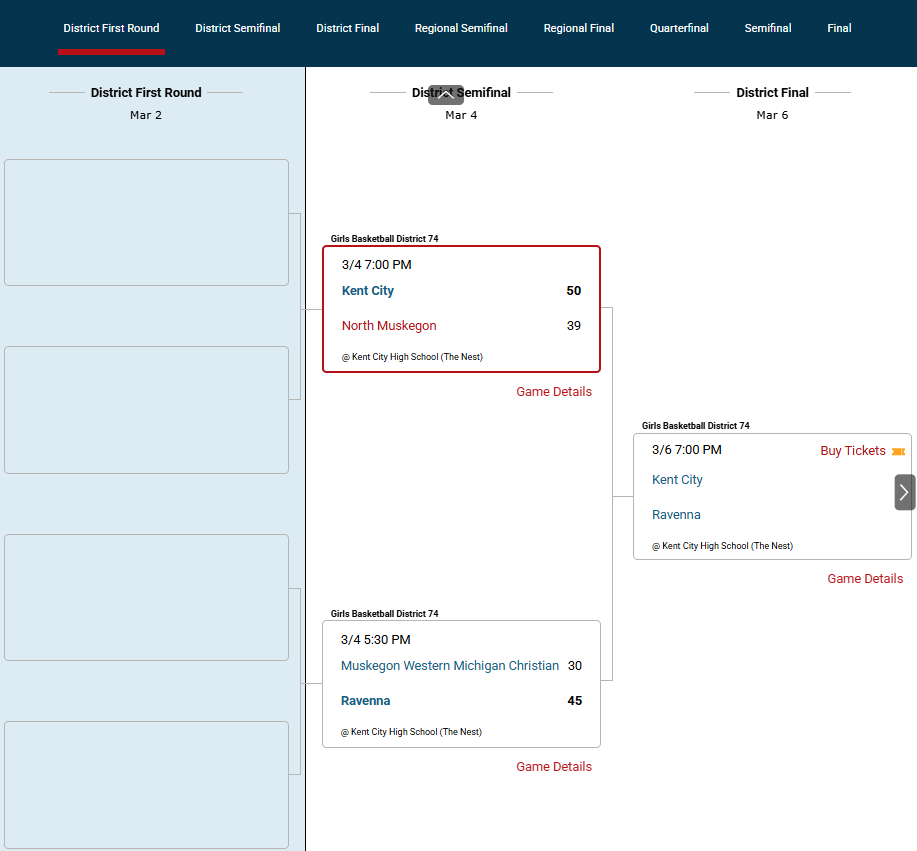View Game Details for the District Final
The width and height of the screenshot is (917, 851).
click(865, 579)
